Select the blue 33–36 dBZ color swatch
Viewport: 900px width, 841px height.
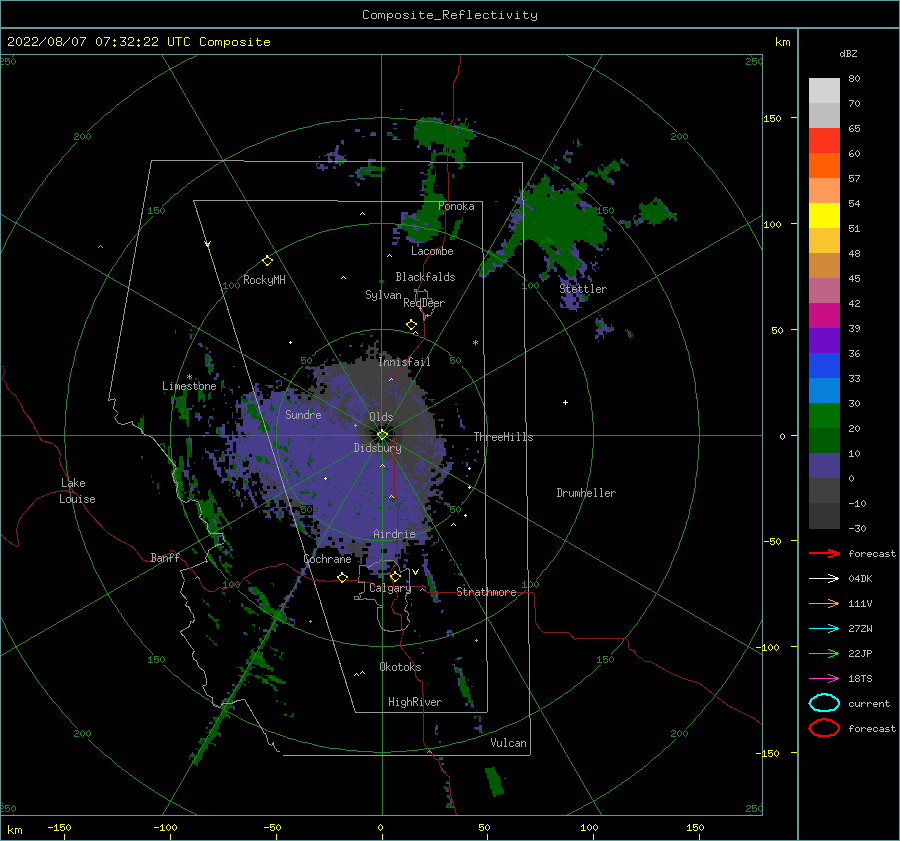tap(824, 366)
